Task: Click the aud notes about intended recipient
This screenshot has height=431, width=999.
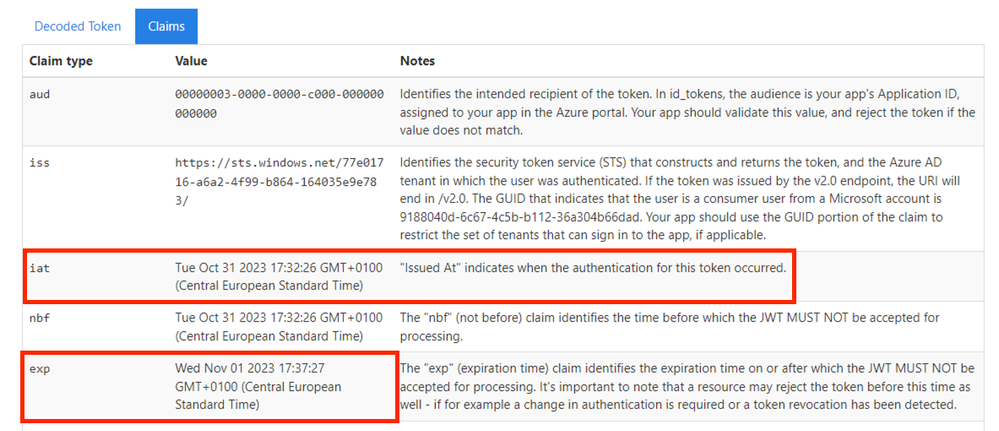Action: [687, 113]
